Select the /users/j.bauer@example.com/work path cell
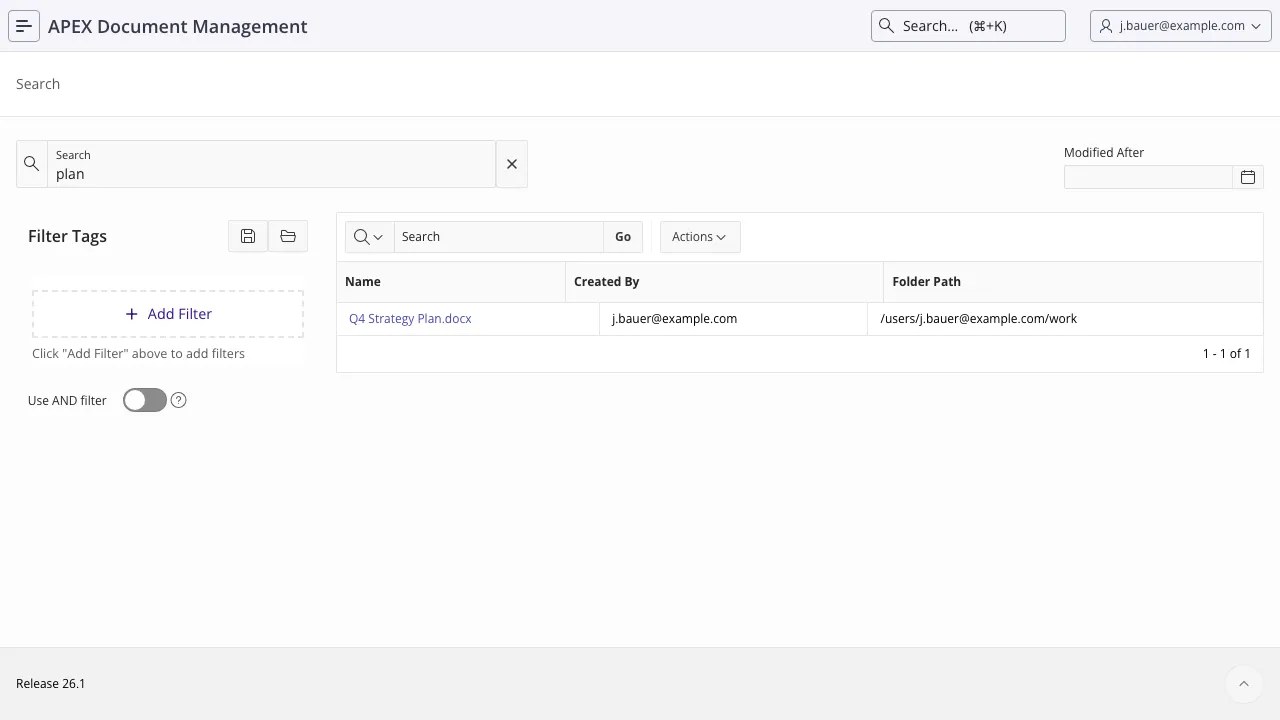 (1066, 319)
